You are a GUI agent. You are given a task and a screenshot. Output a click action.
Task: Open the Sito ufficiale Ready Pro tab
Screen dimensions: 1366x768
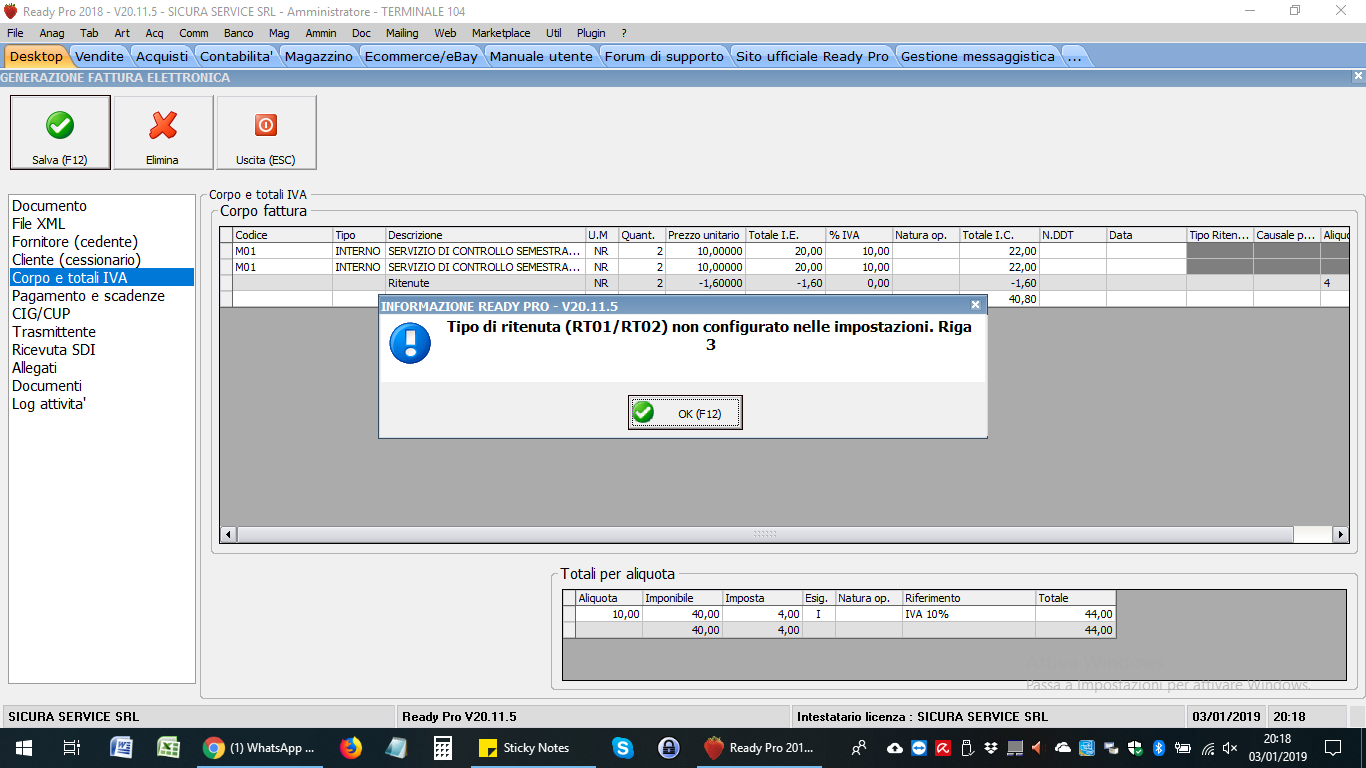[812, 57]
